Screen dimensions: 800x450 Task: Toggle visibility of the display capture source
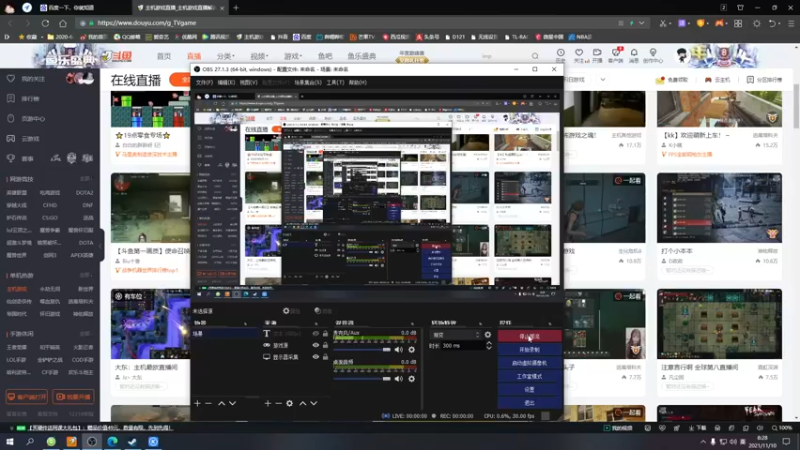coord(315,357)
